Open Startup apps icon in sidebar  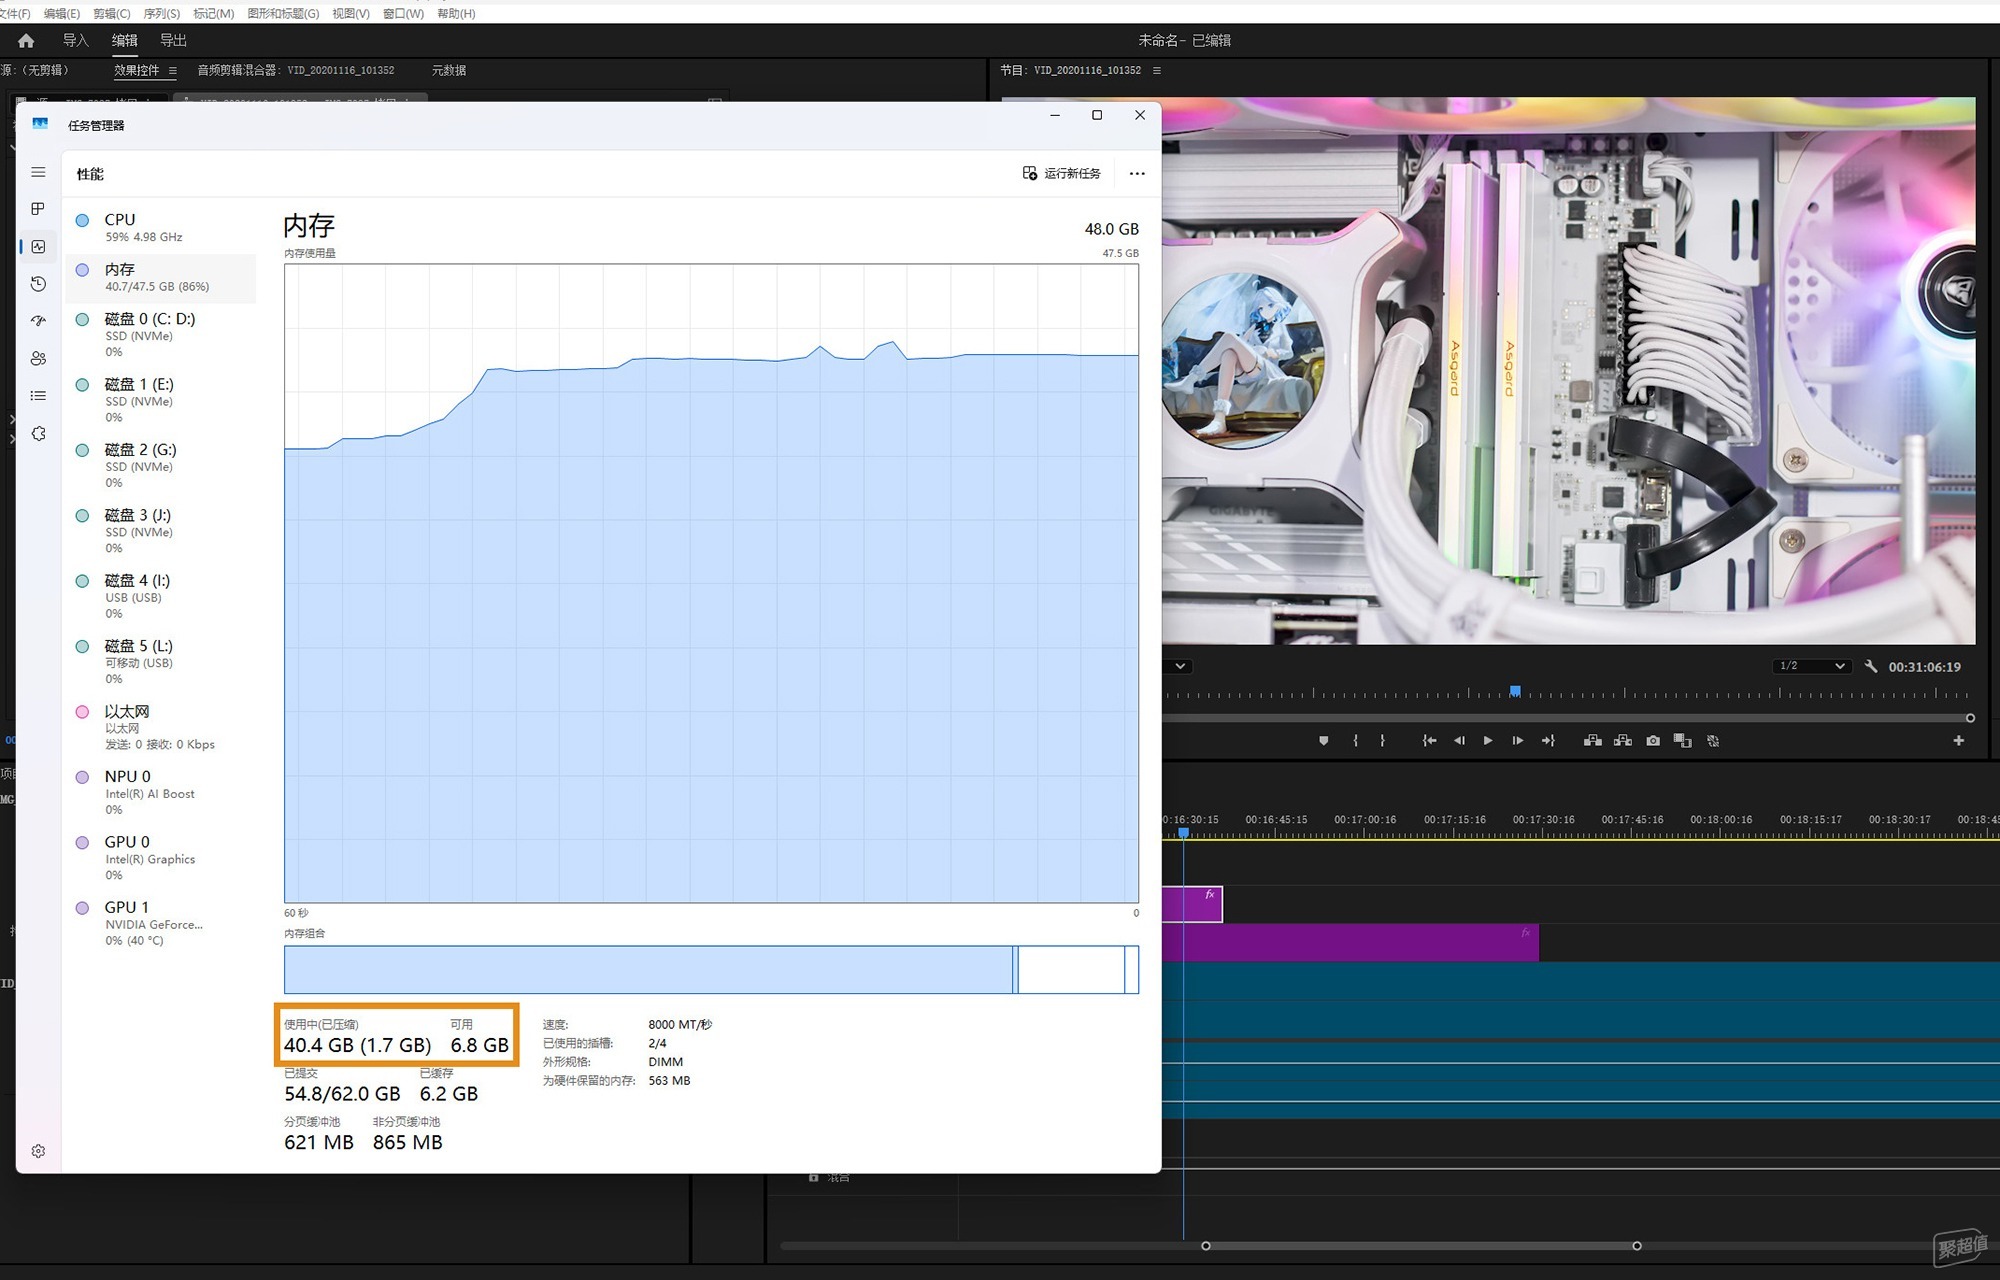[x=38, y=321]
